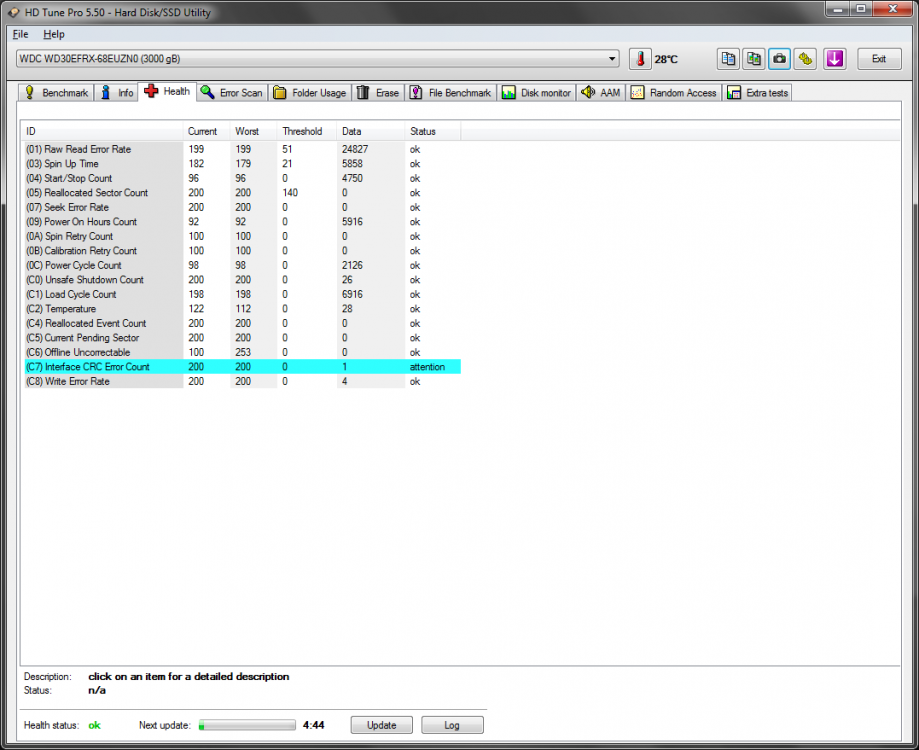919x750 pixels.
Task: Select the Calibration Retry Count row
Action: point(242,251)
